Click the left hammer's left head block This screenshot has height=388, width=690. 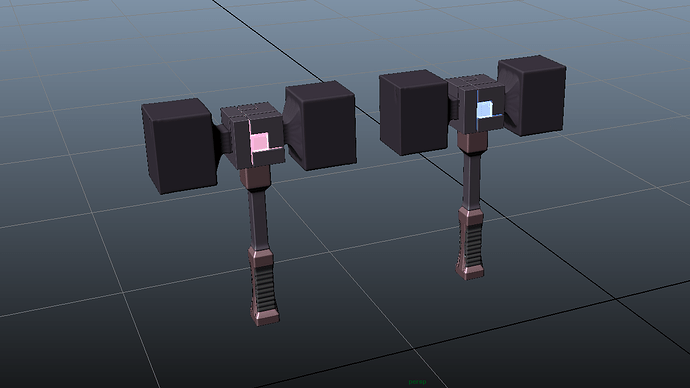tap(179, 146)
